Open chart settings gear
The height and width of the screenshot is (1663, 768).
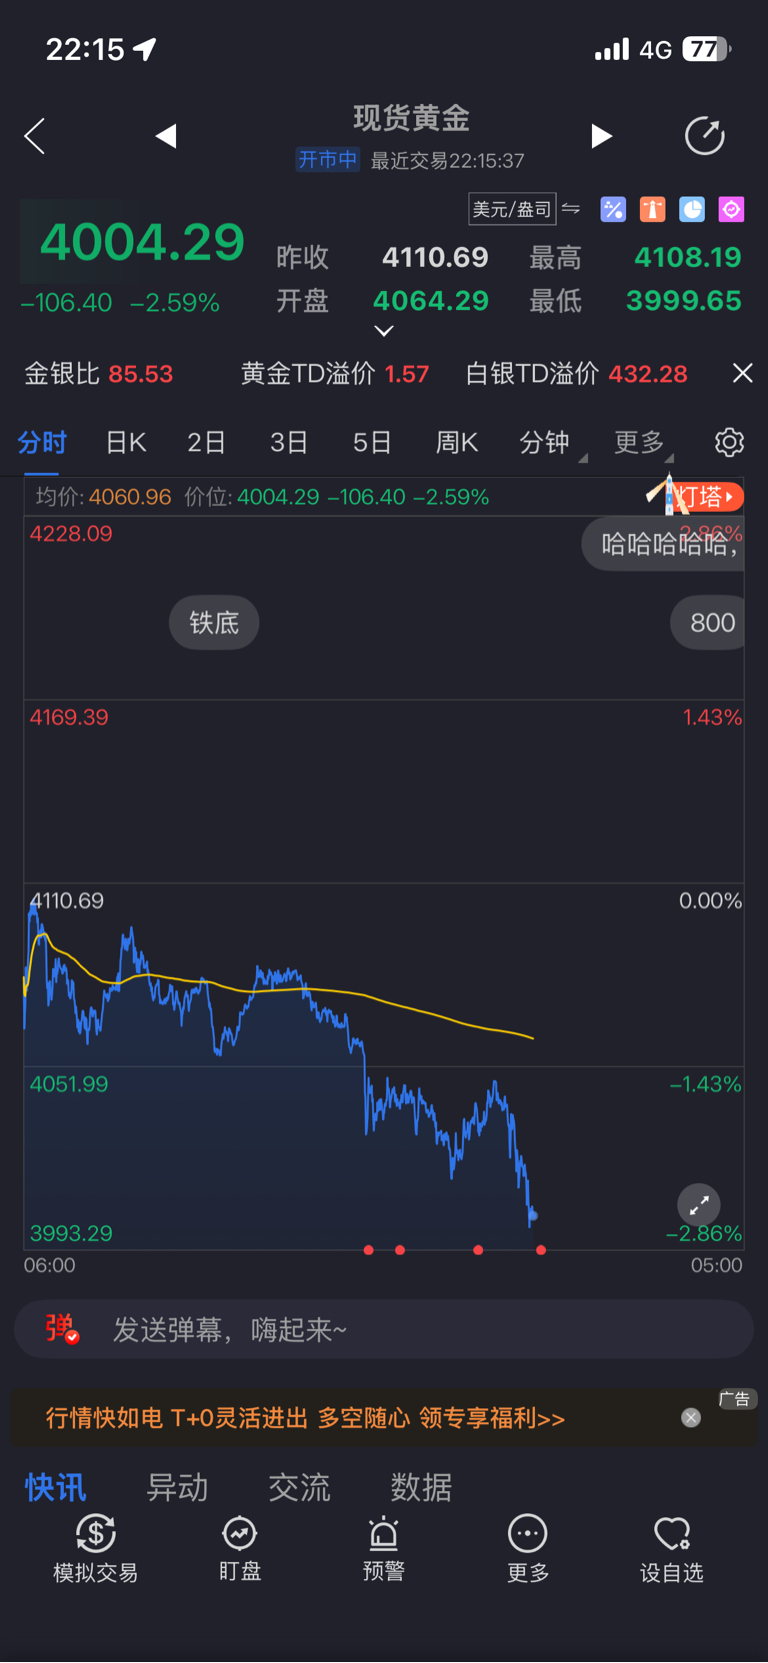[x=729, y=442]
